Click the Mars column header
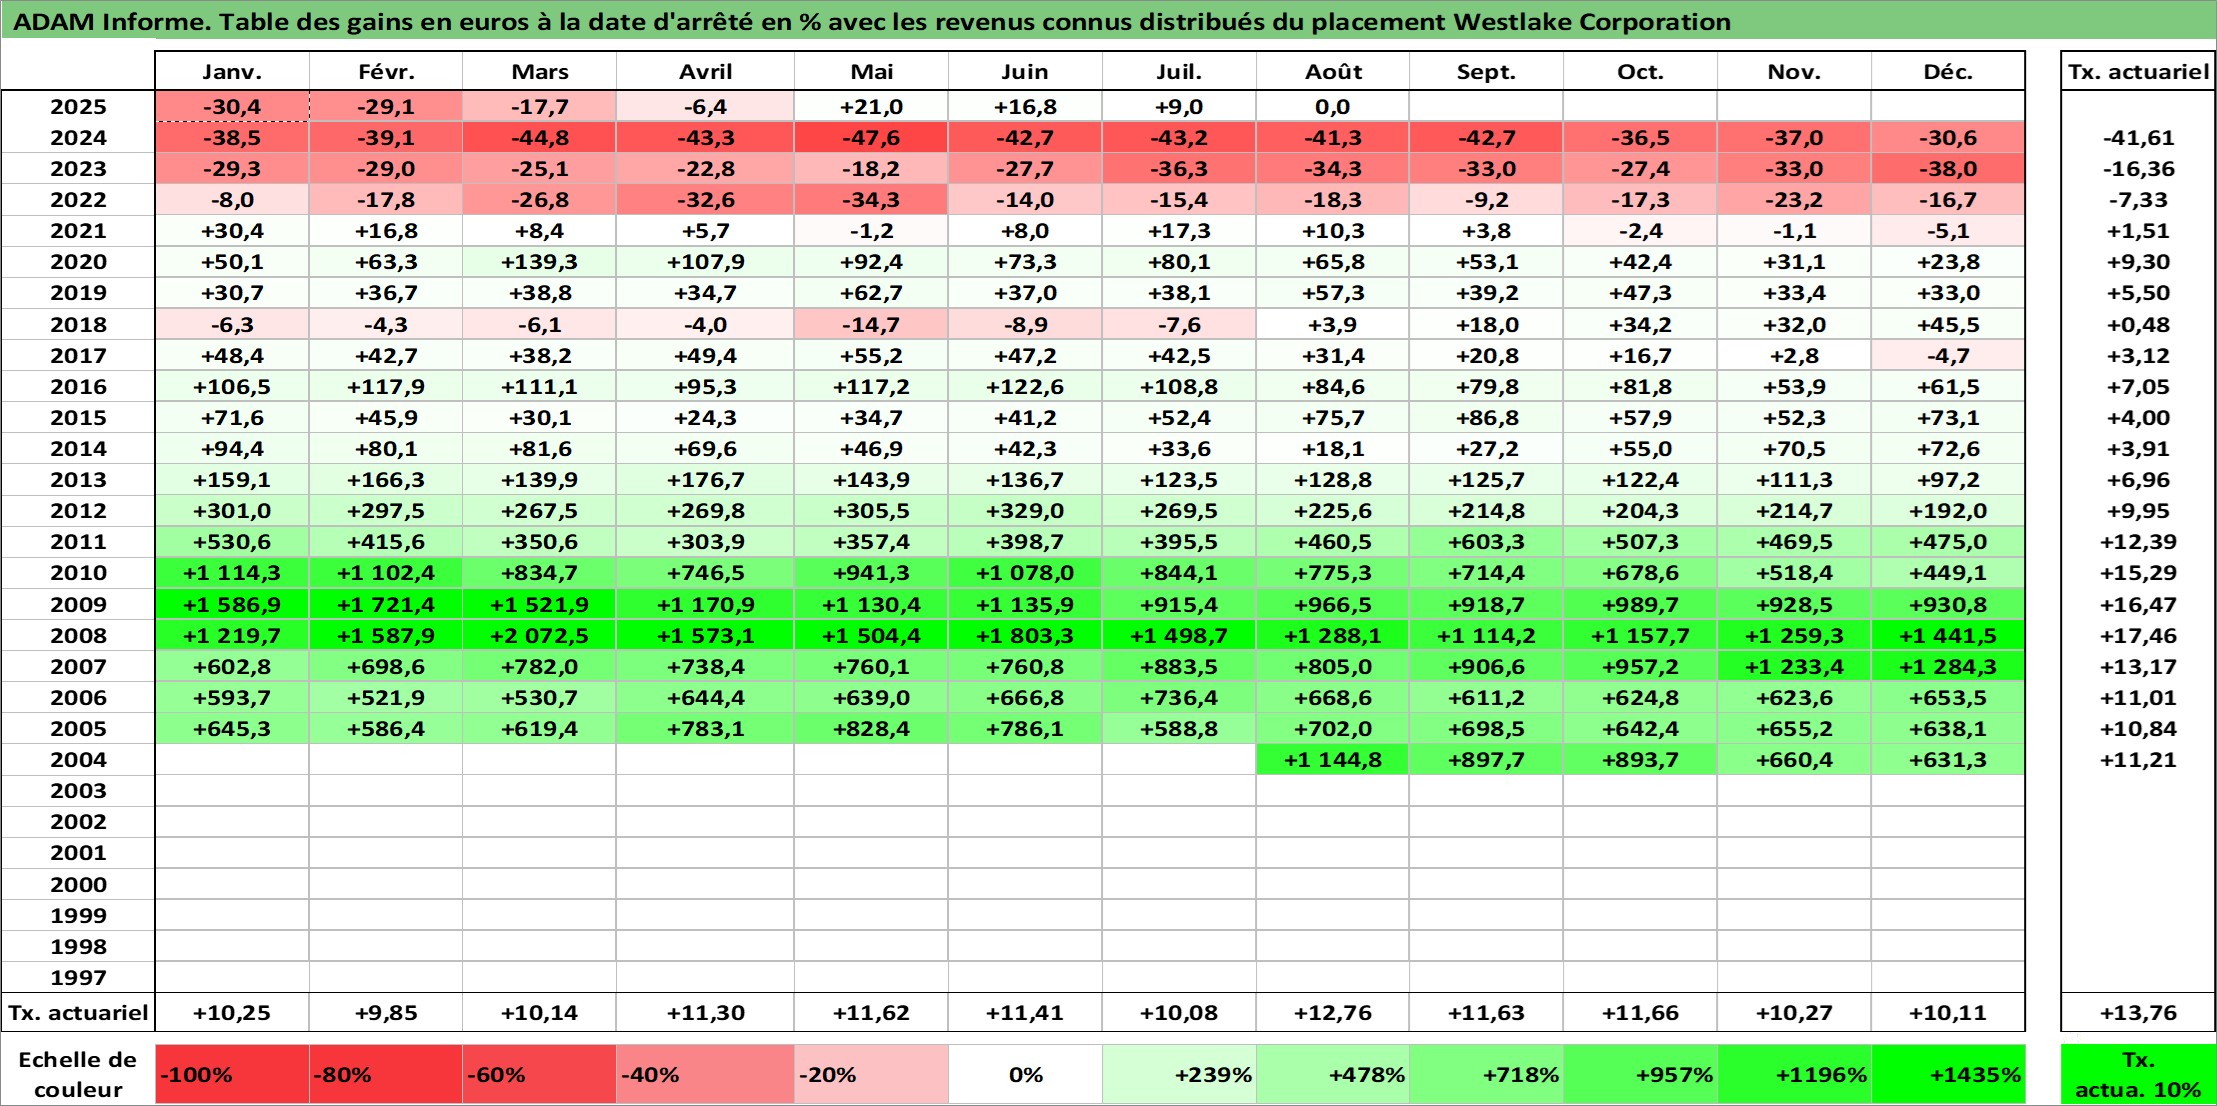The image size is (2217, 1106). coord(540,71)
